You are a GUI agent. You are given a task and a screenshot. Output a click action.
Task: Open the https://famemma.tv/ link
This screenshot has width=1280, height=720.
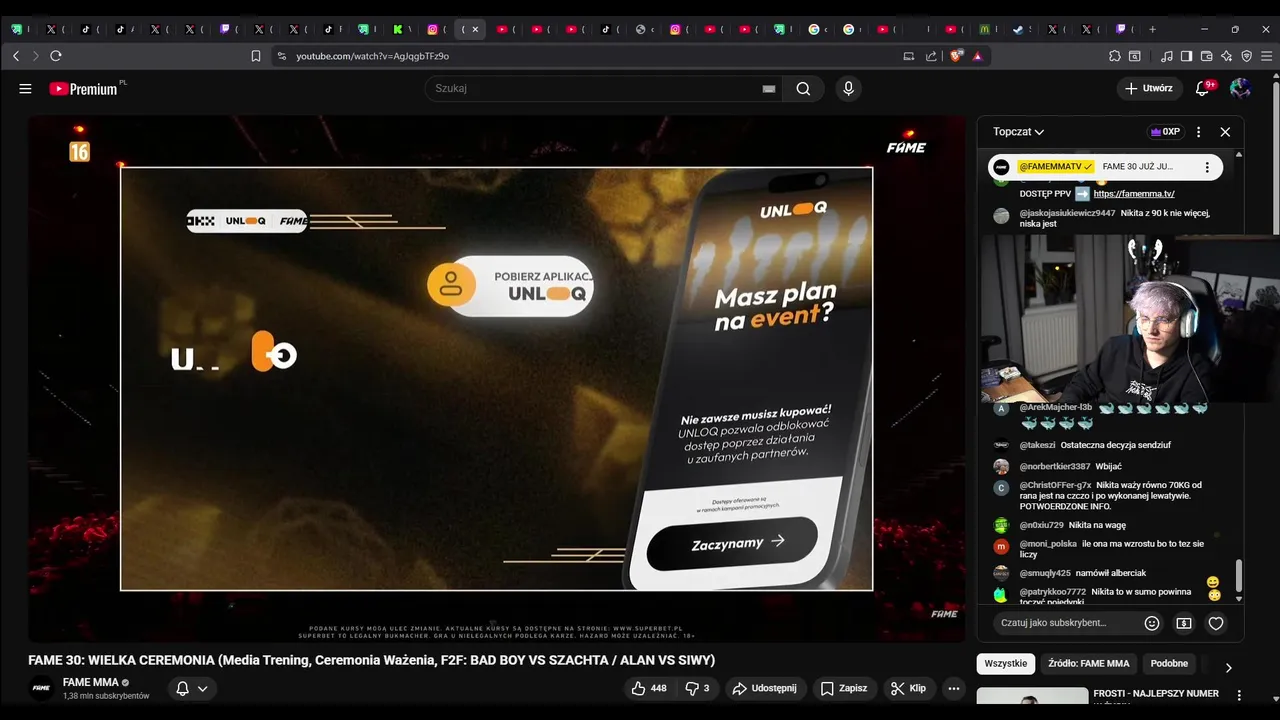(x=1134, y=194)
